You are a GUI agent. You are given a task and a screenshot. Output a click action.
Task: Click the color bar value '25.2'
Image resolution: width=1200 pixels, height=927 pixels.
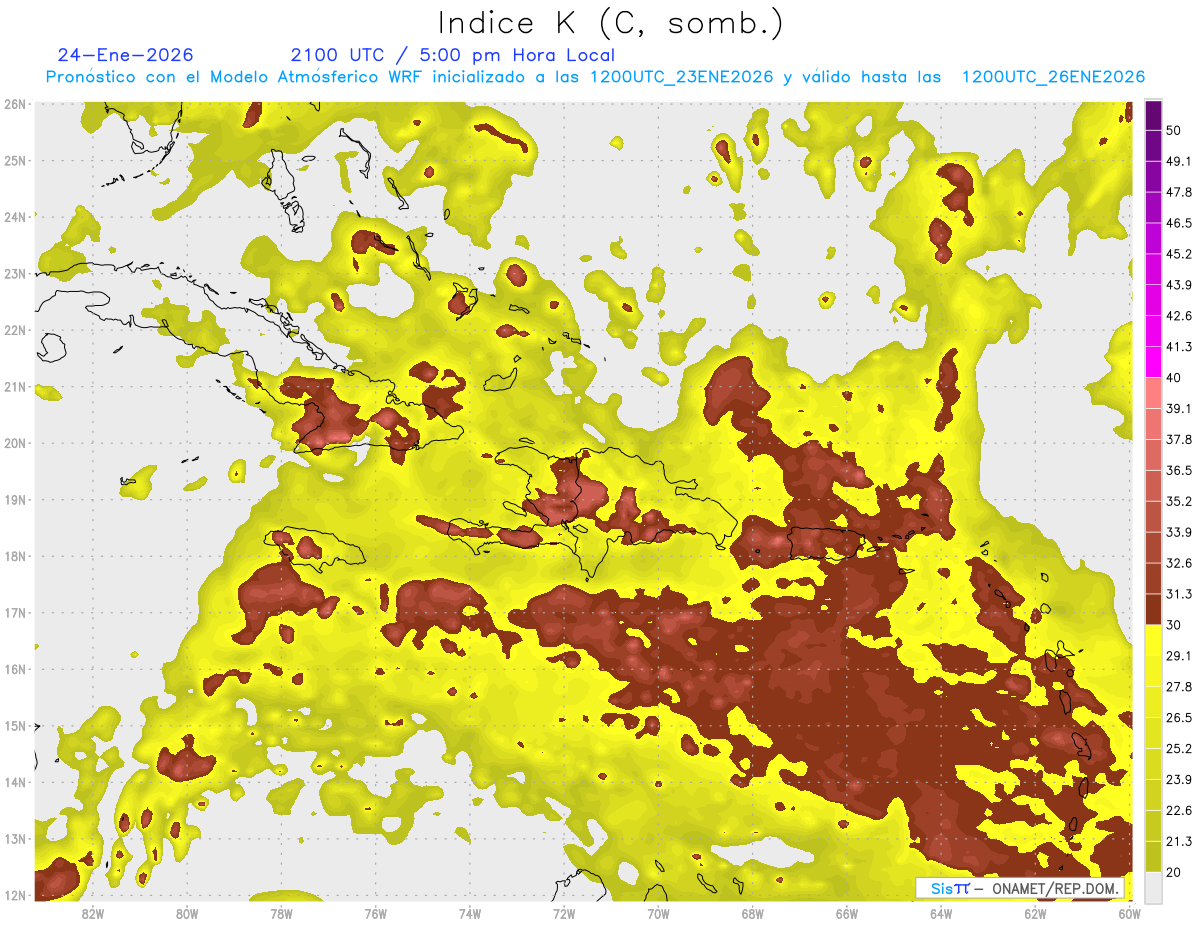(1178, 749)
